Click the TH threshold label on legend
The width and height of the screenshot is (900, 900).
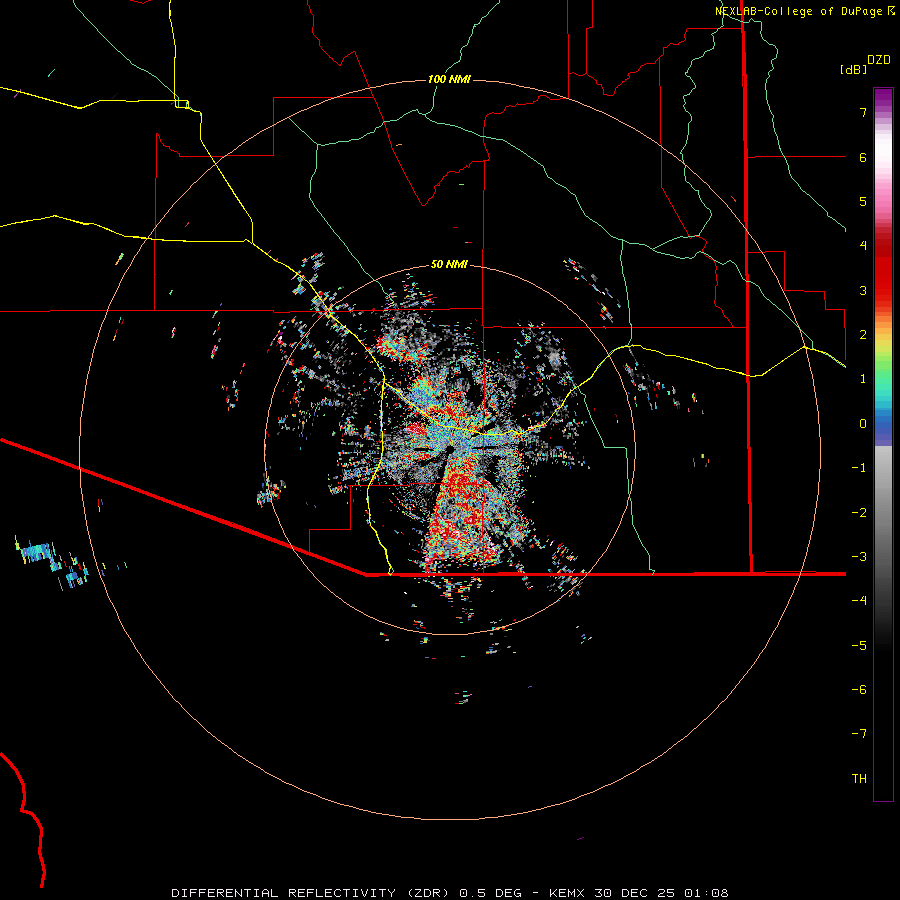(859, 779)
